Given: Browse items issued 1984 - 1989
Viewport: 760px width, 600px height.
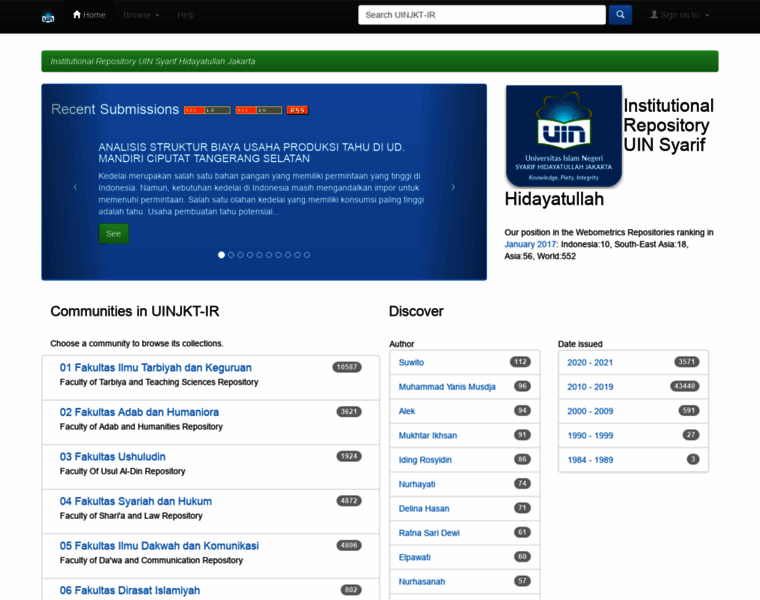Looking at the screenshot, I should coord(590,459).
